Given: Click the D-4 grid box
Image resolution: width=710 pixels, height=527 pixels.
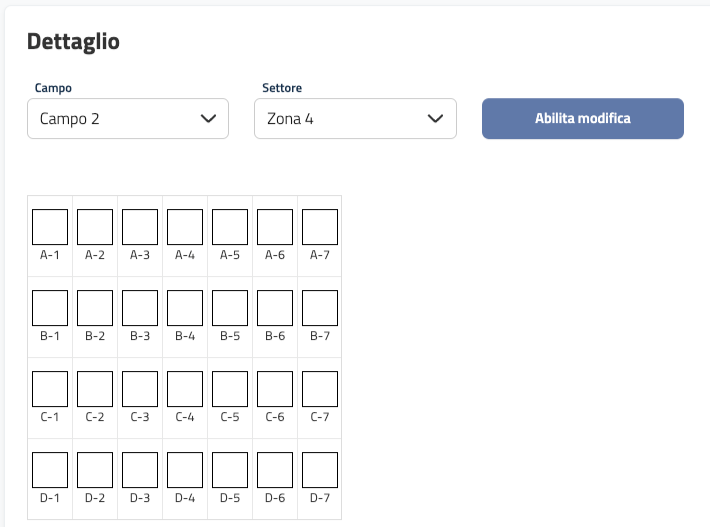Looking at the screenshot, I should pos(185,470).
